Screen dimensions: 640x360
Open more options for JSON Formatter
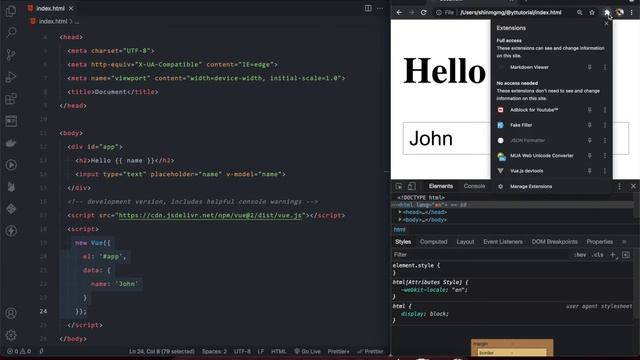click(605, 140)
